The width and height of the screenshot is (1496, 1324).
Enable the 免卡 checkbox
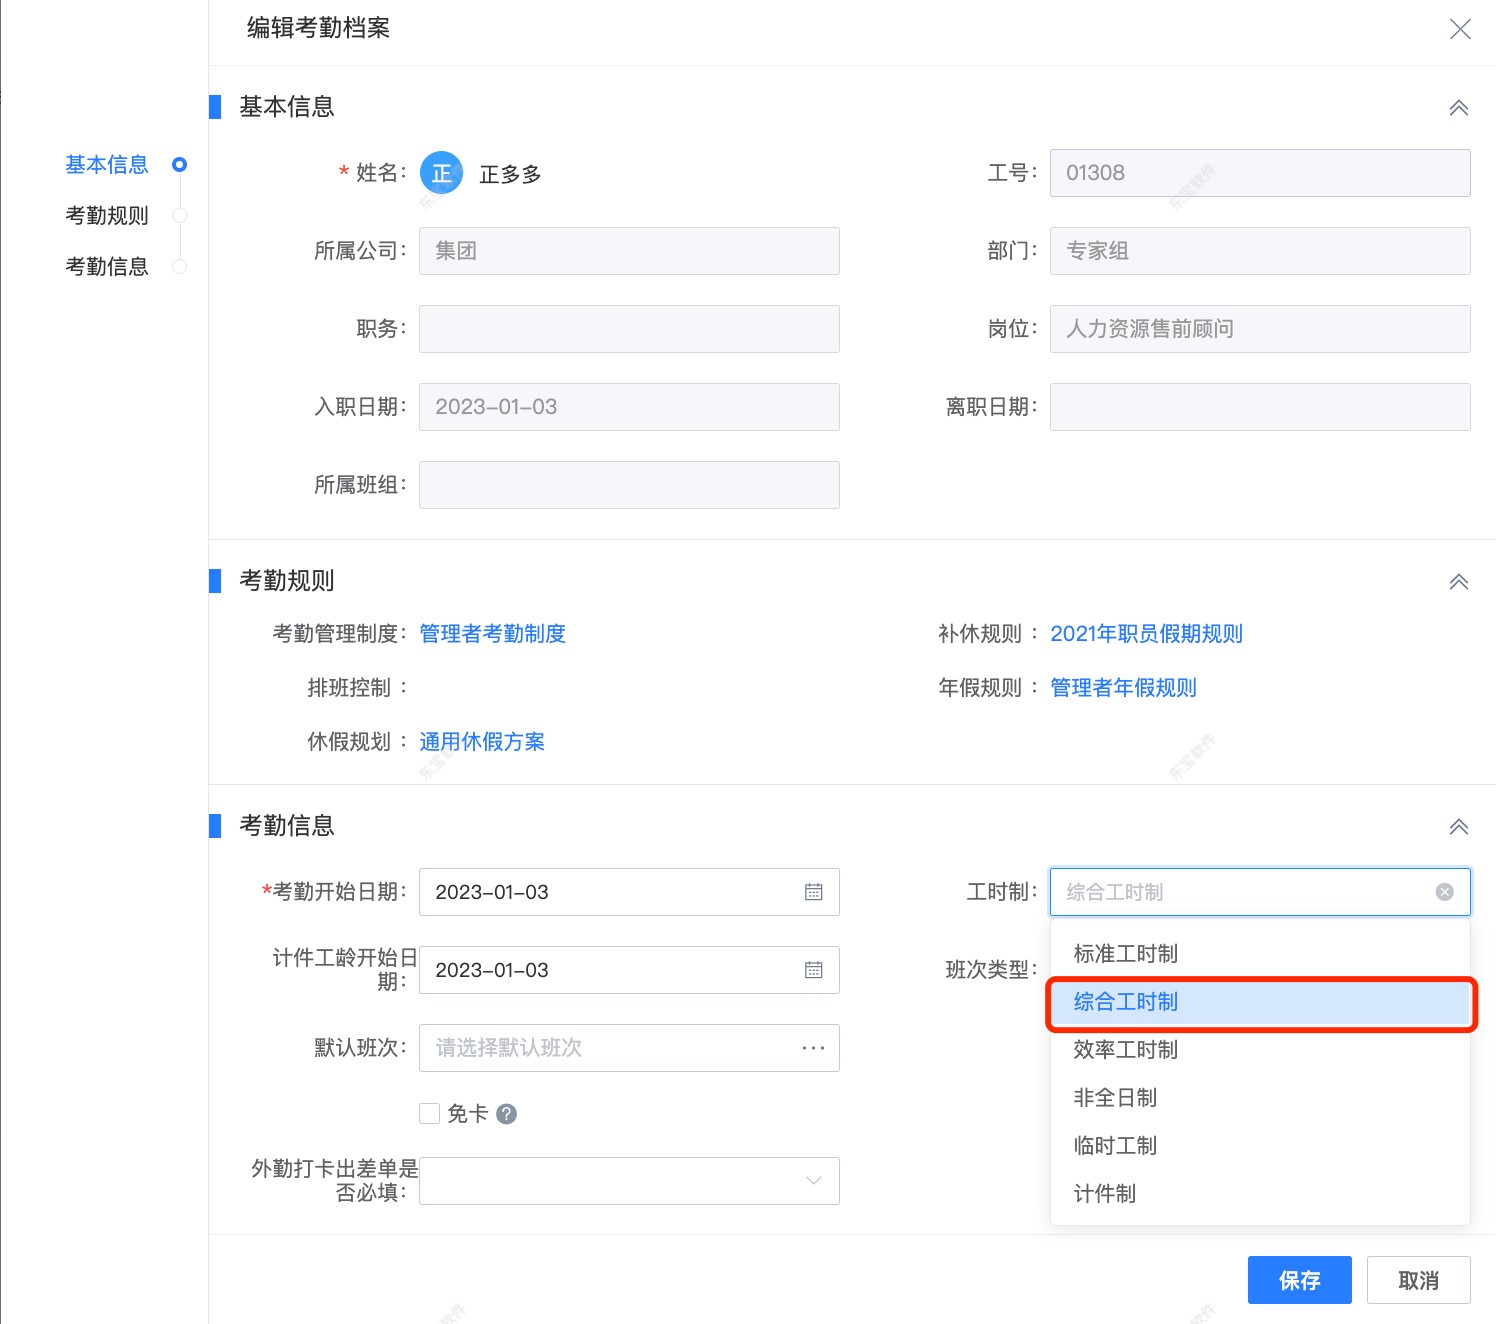430,1114
